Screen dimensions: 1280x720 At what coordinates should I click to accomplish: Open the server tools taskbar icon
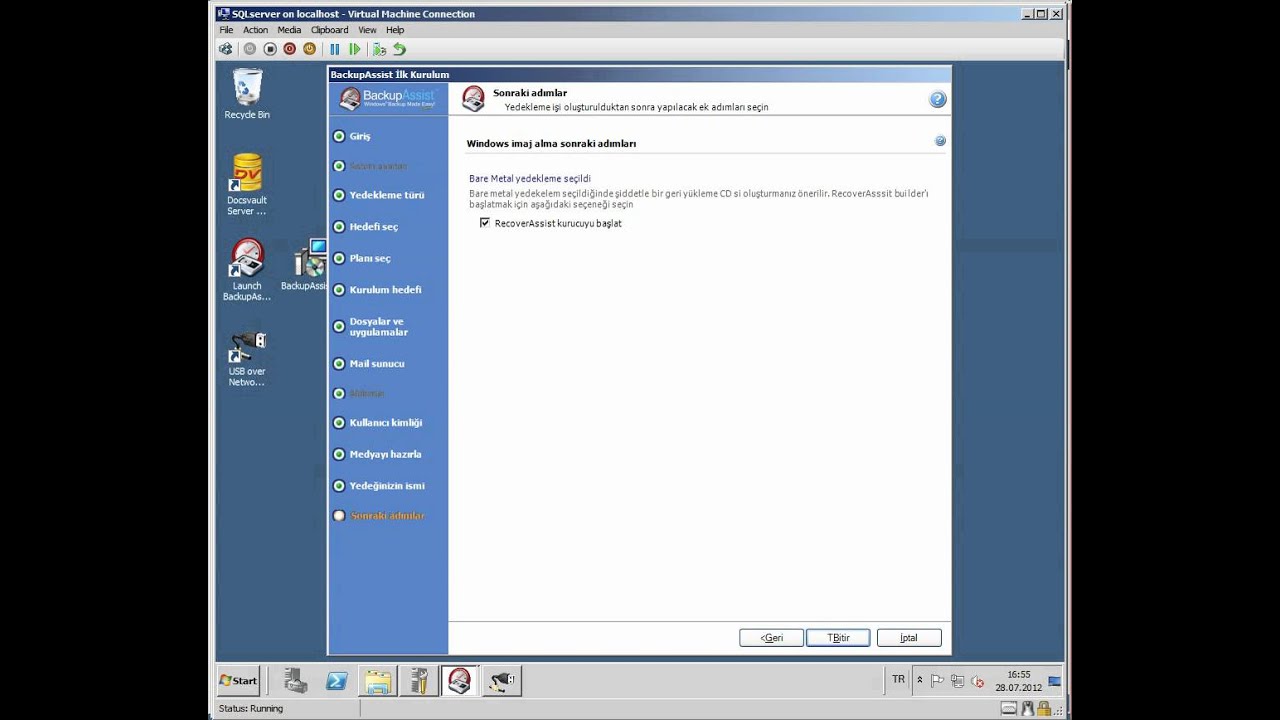419,681
